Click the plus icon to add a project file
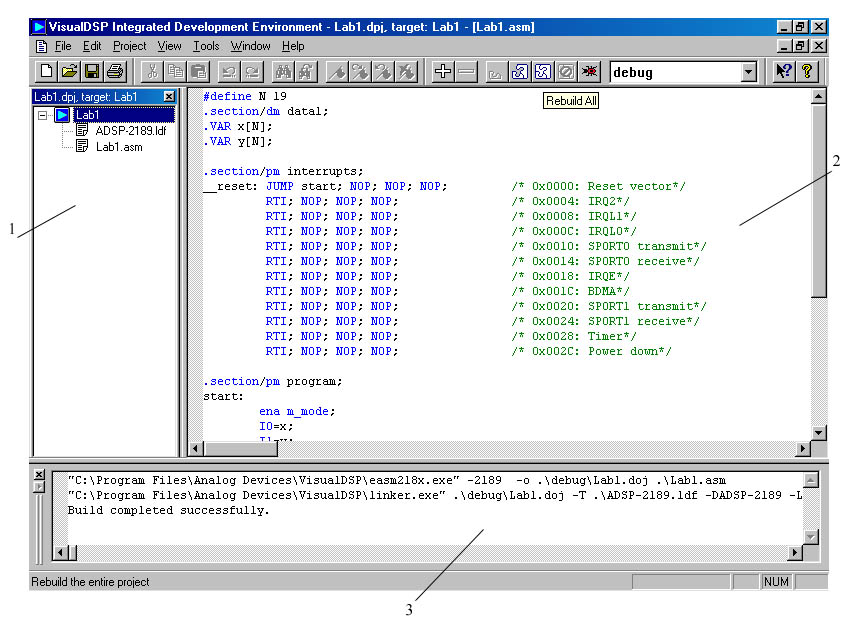Screen dimensions: 850x625 443,72
